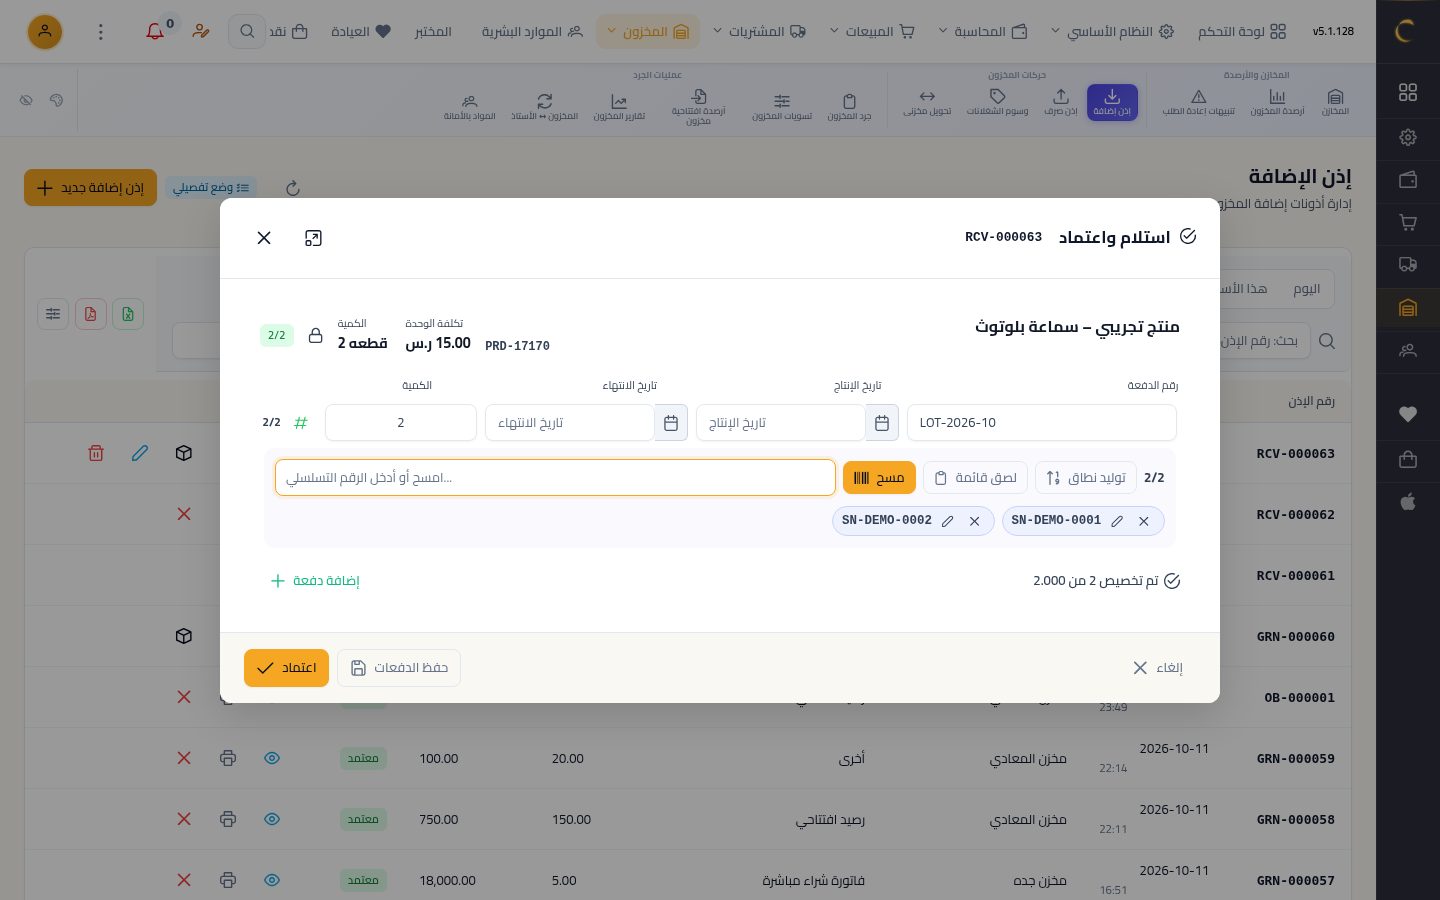Expand the المشتريات menu
Viewport: 1440px width, 900px height.
(x=759, y=32)
